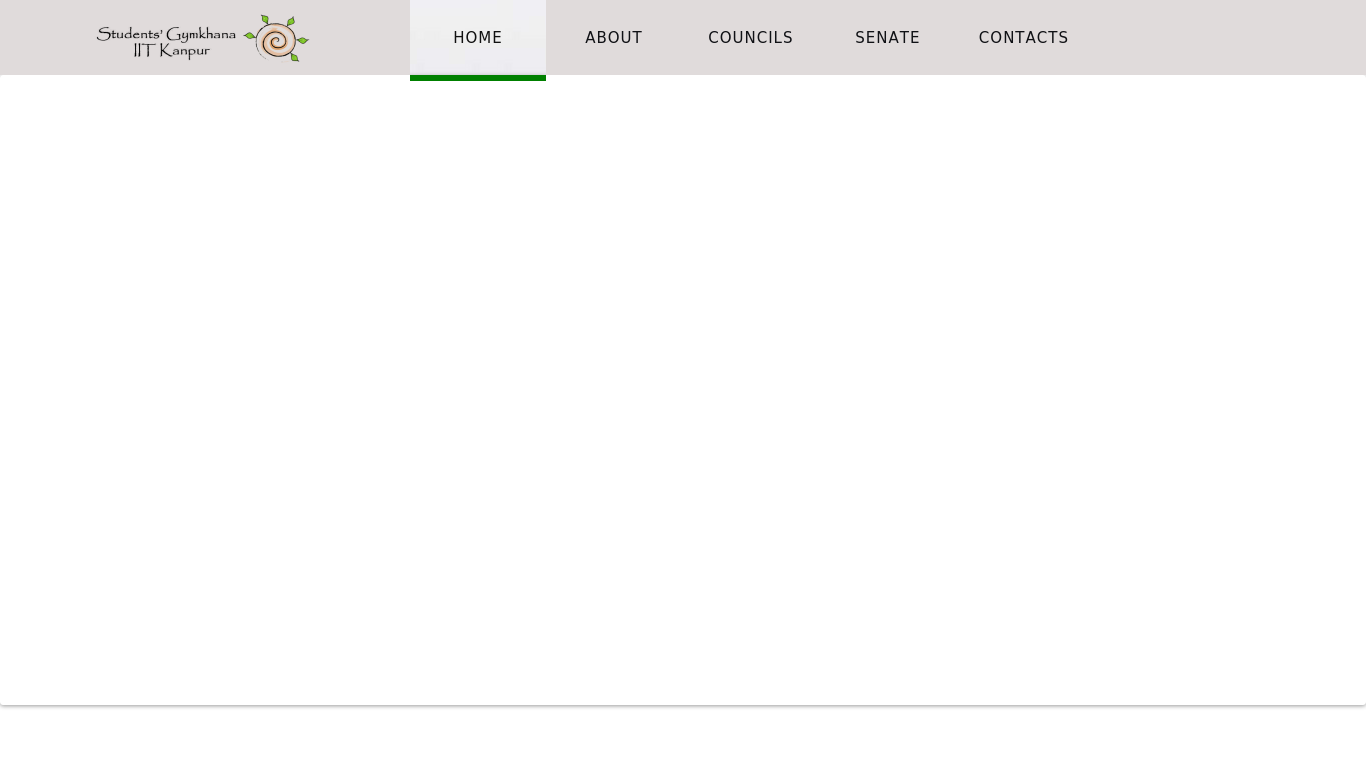Click the empty strip below the content card
The image size is (1366, 768).
683,737
